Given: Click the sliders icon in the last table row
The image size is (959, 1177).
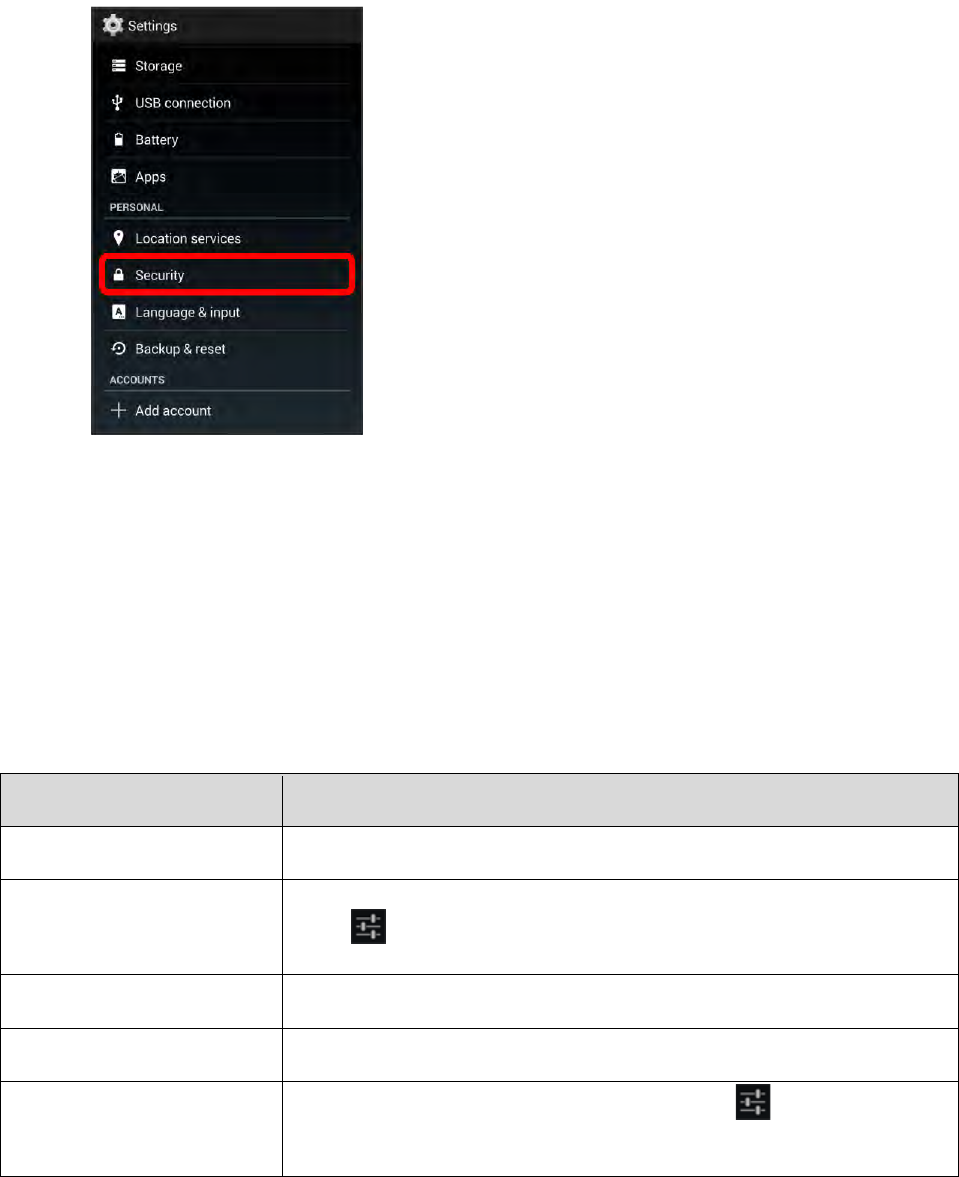Looking at the screenshot, I should point(753,1102).
